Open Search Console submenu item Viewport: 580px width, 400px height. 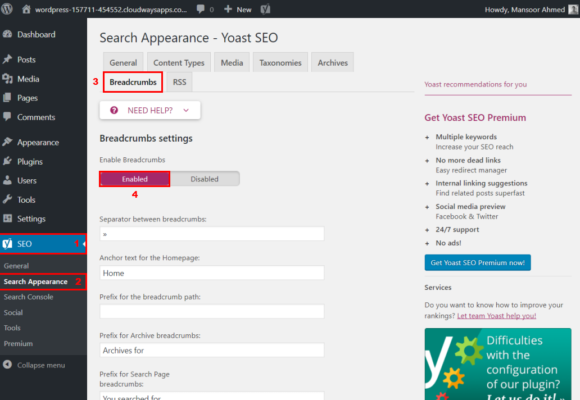point(28,297)
